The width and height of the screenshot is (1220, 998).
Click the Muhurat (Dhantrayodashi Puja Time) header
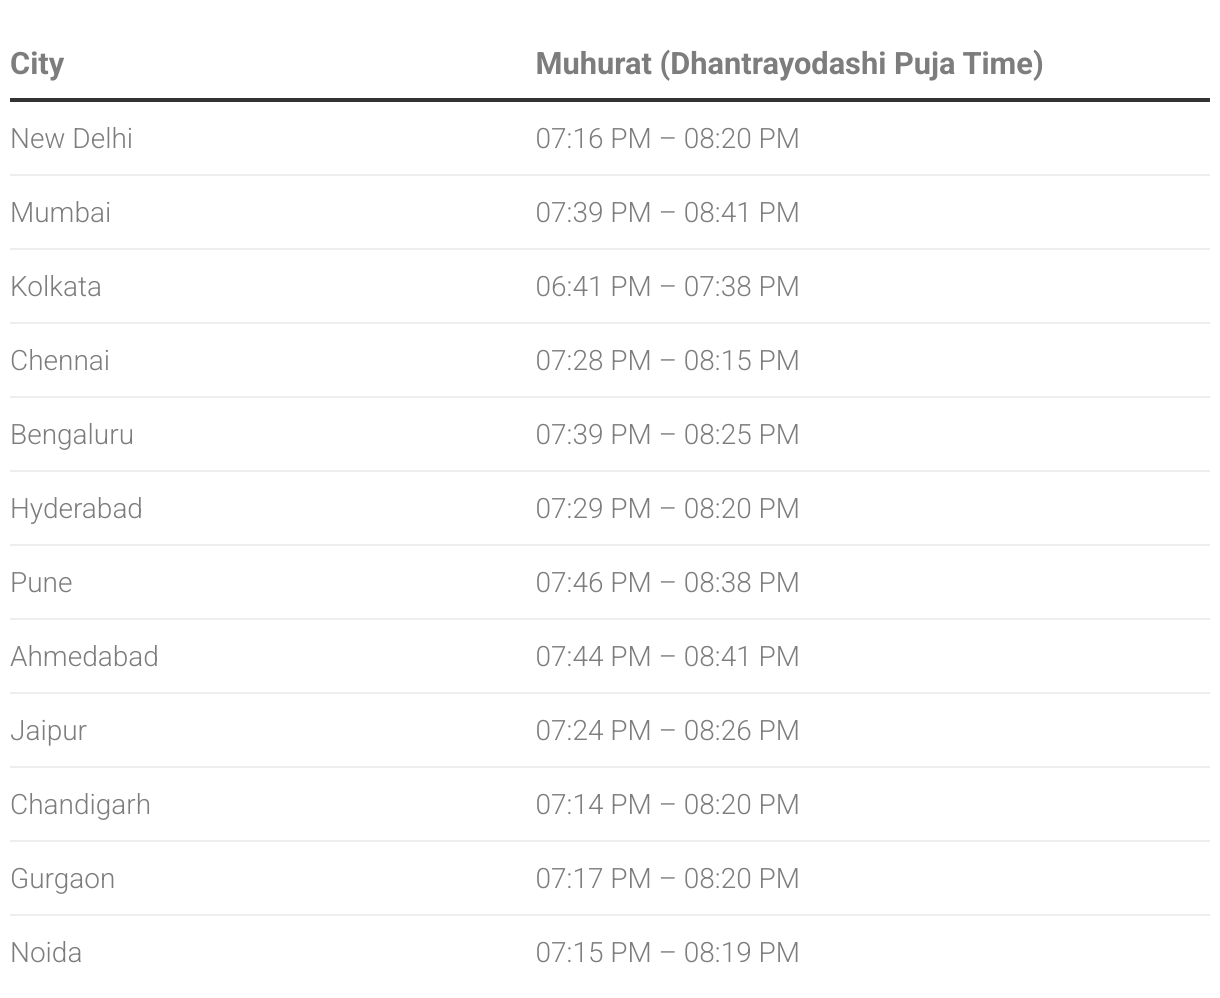[x=789, y=64]
